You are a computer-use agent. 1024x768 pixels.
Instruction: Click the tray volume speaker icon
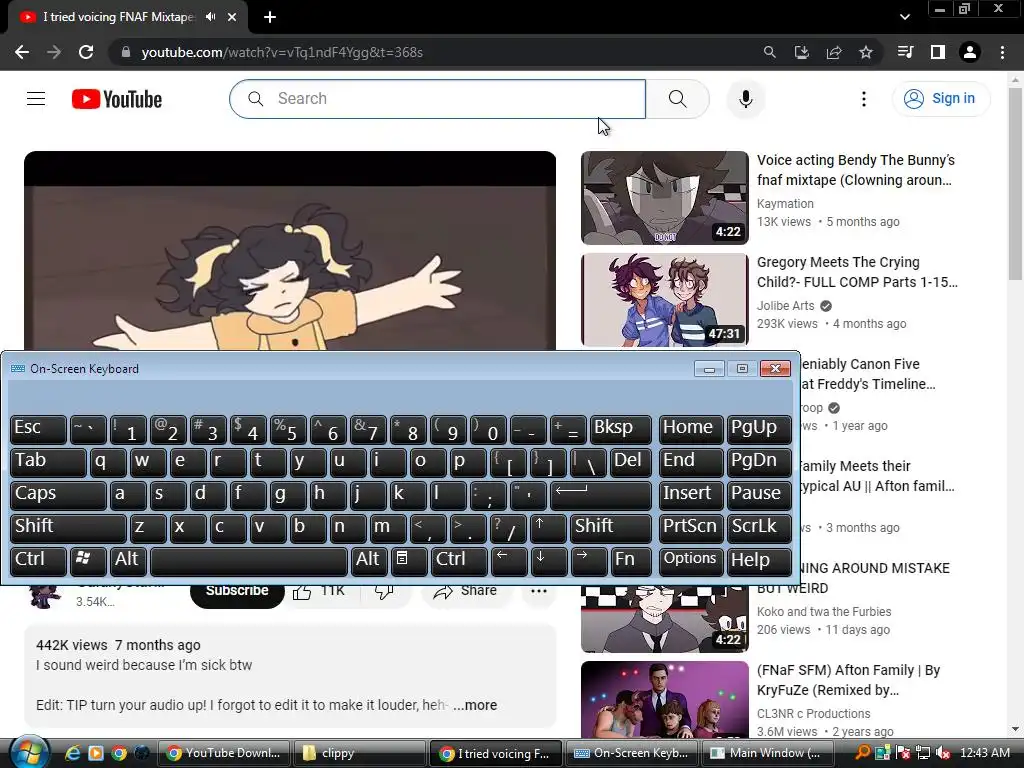pyautogui.click(x=943, y=753)
